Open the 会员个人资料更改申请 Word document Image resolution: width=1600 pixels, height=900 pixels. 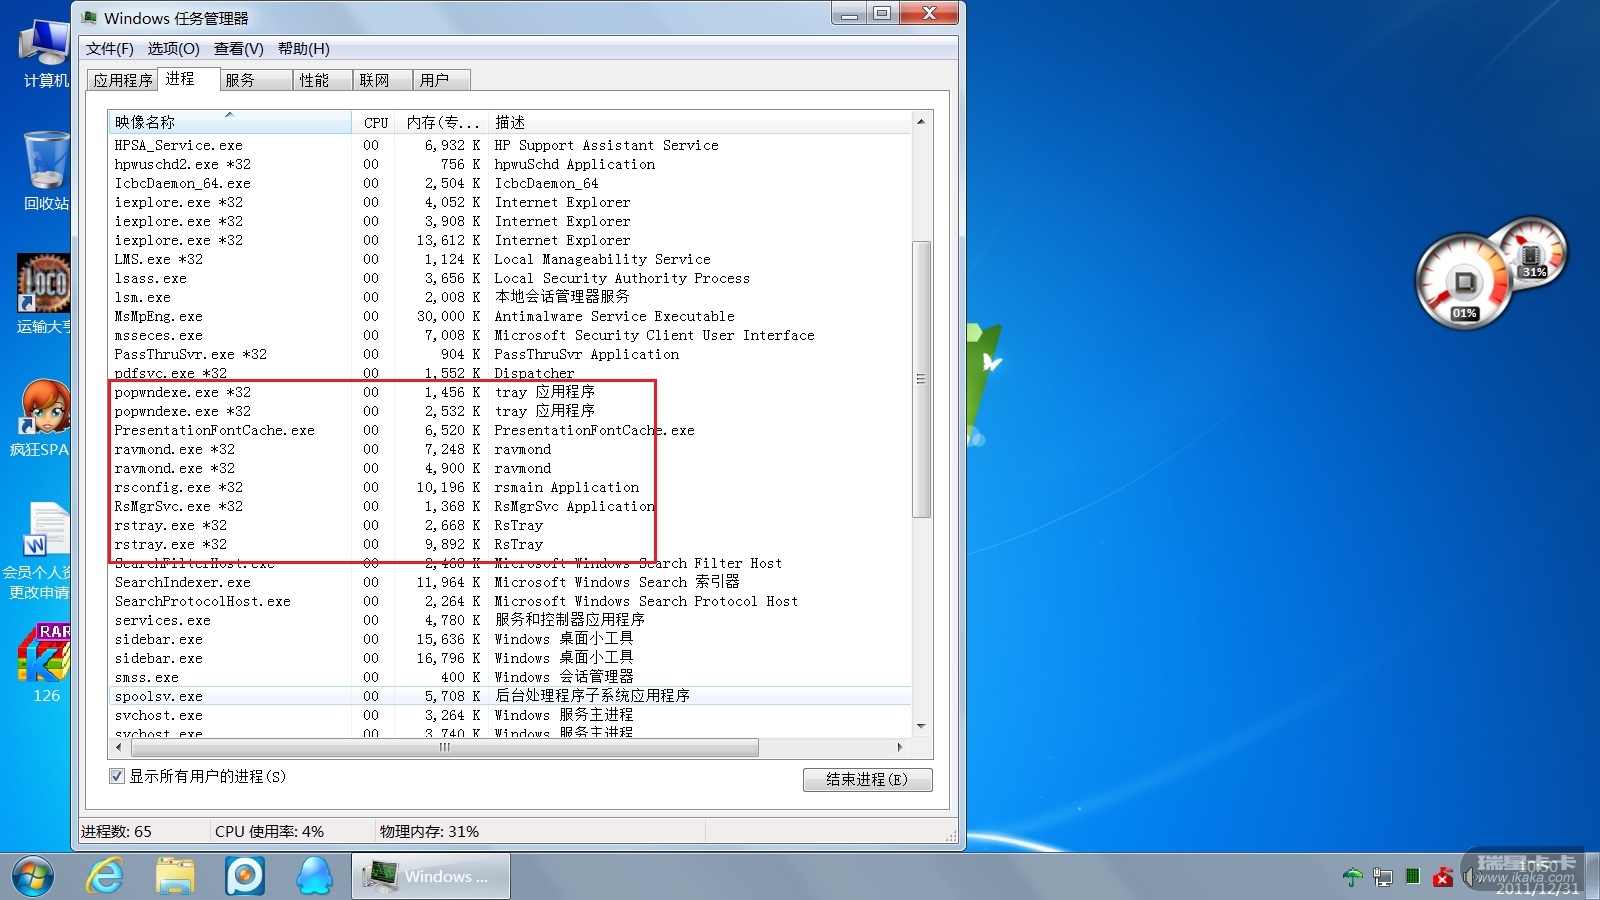tap(40, 552)
